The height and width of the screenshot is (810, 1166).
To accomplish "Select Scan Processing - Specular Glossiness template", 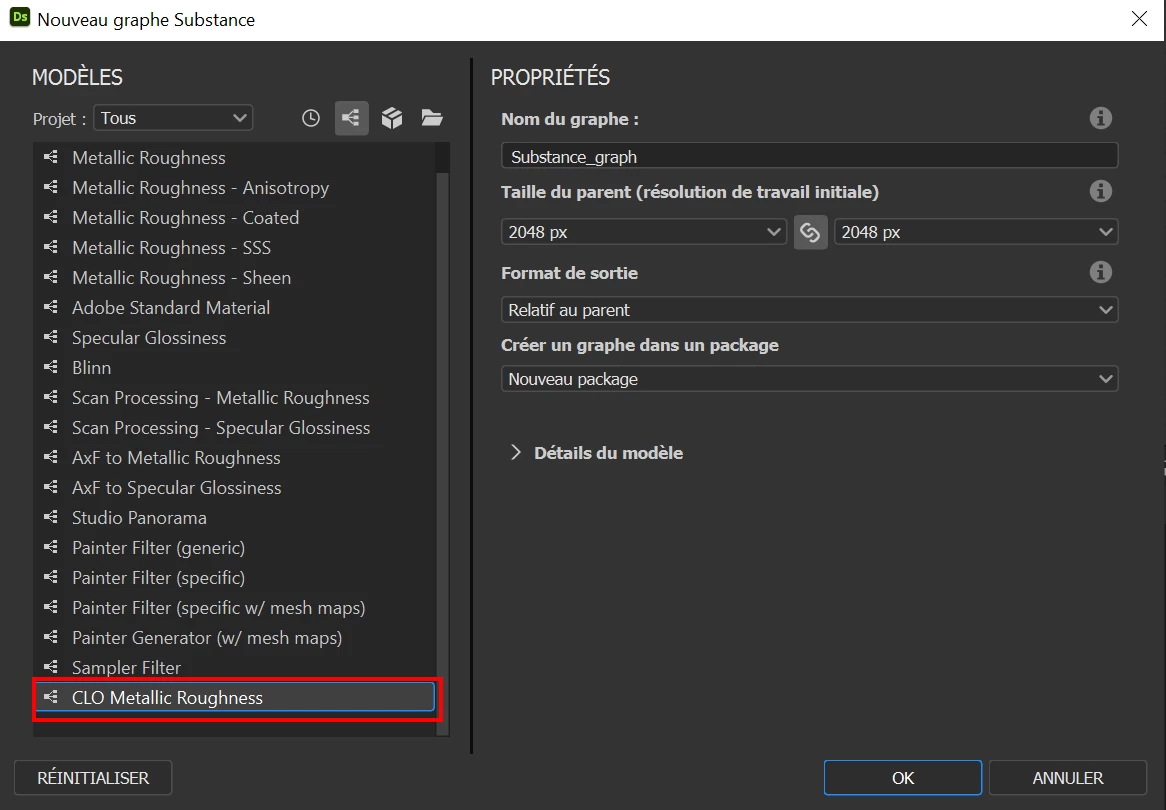I will (234, 428).
